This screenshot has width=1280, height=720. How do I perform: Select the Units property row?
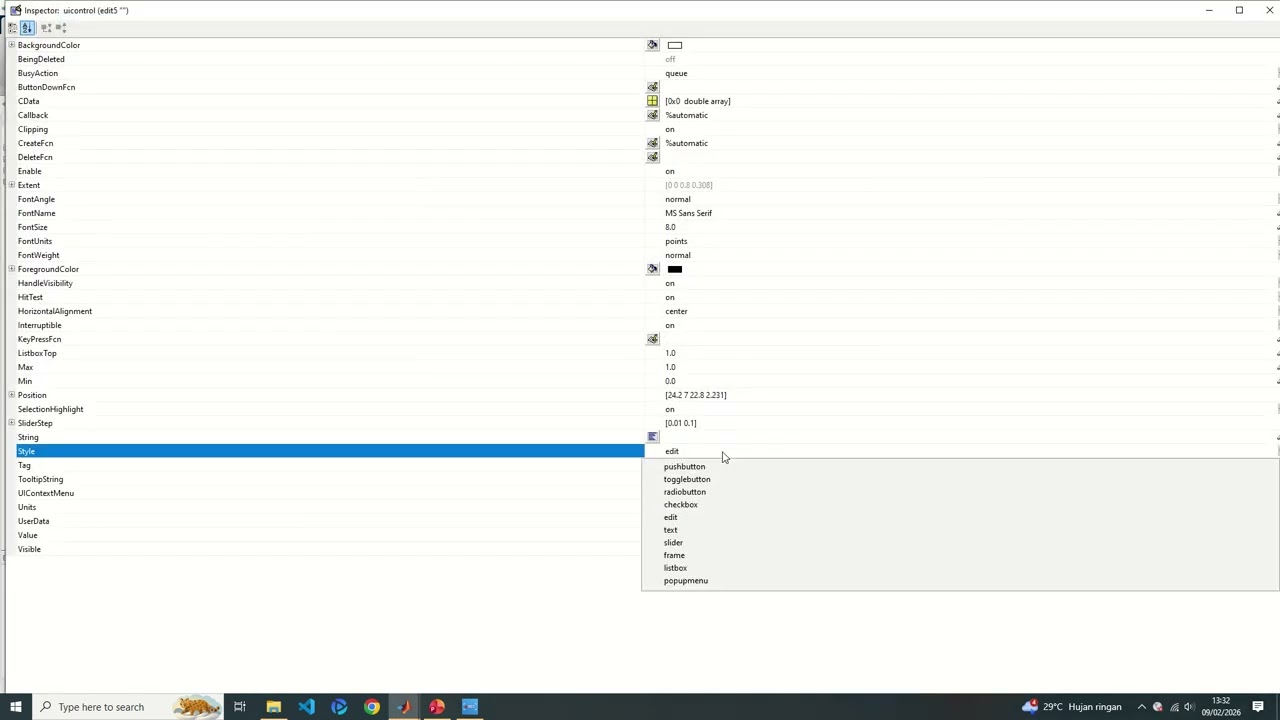click(x=330, y=507)
